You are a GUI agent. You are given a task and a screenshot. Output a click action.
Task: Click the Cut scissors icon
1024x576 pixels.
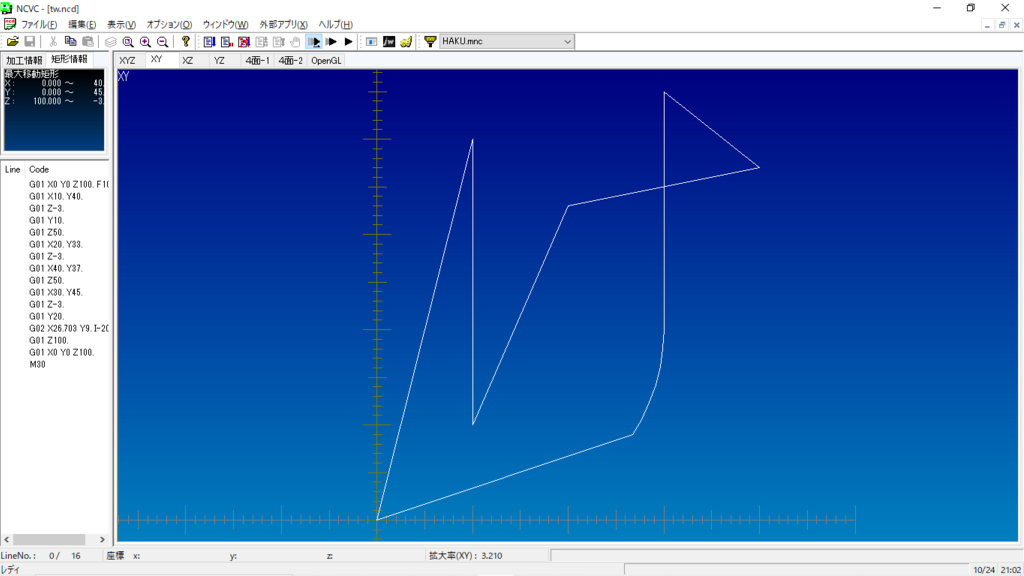(x=54, y=42)
